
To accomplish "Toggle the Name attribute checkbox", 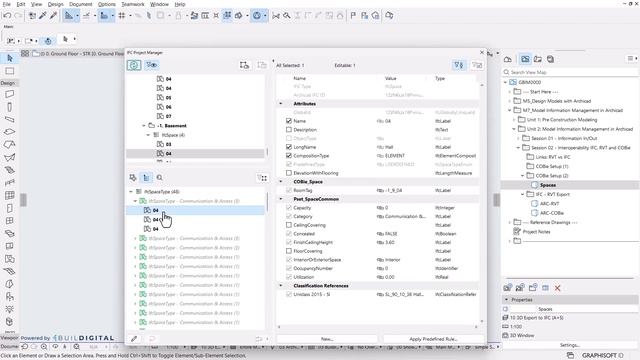I will coord(289,121).
